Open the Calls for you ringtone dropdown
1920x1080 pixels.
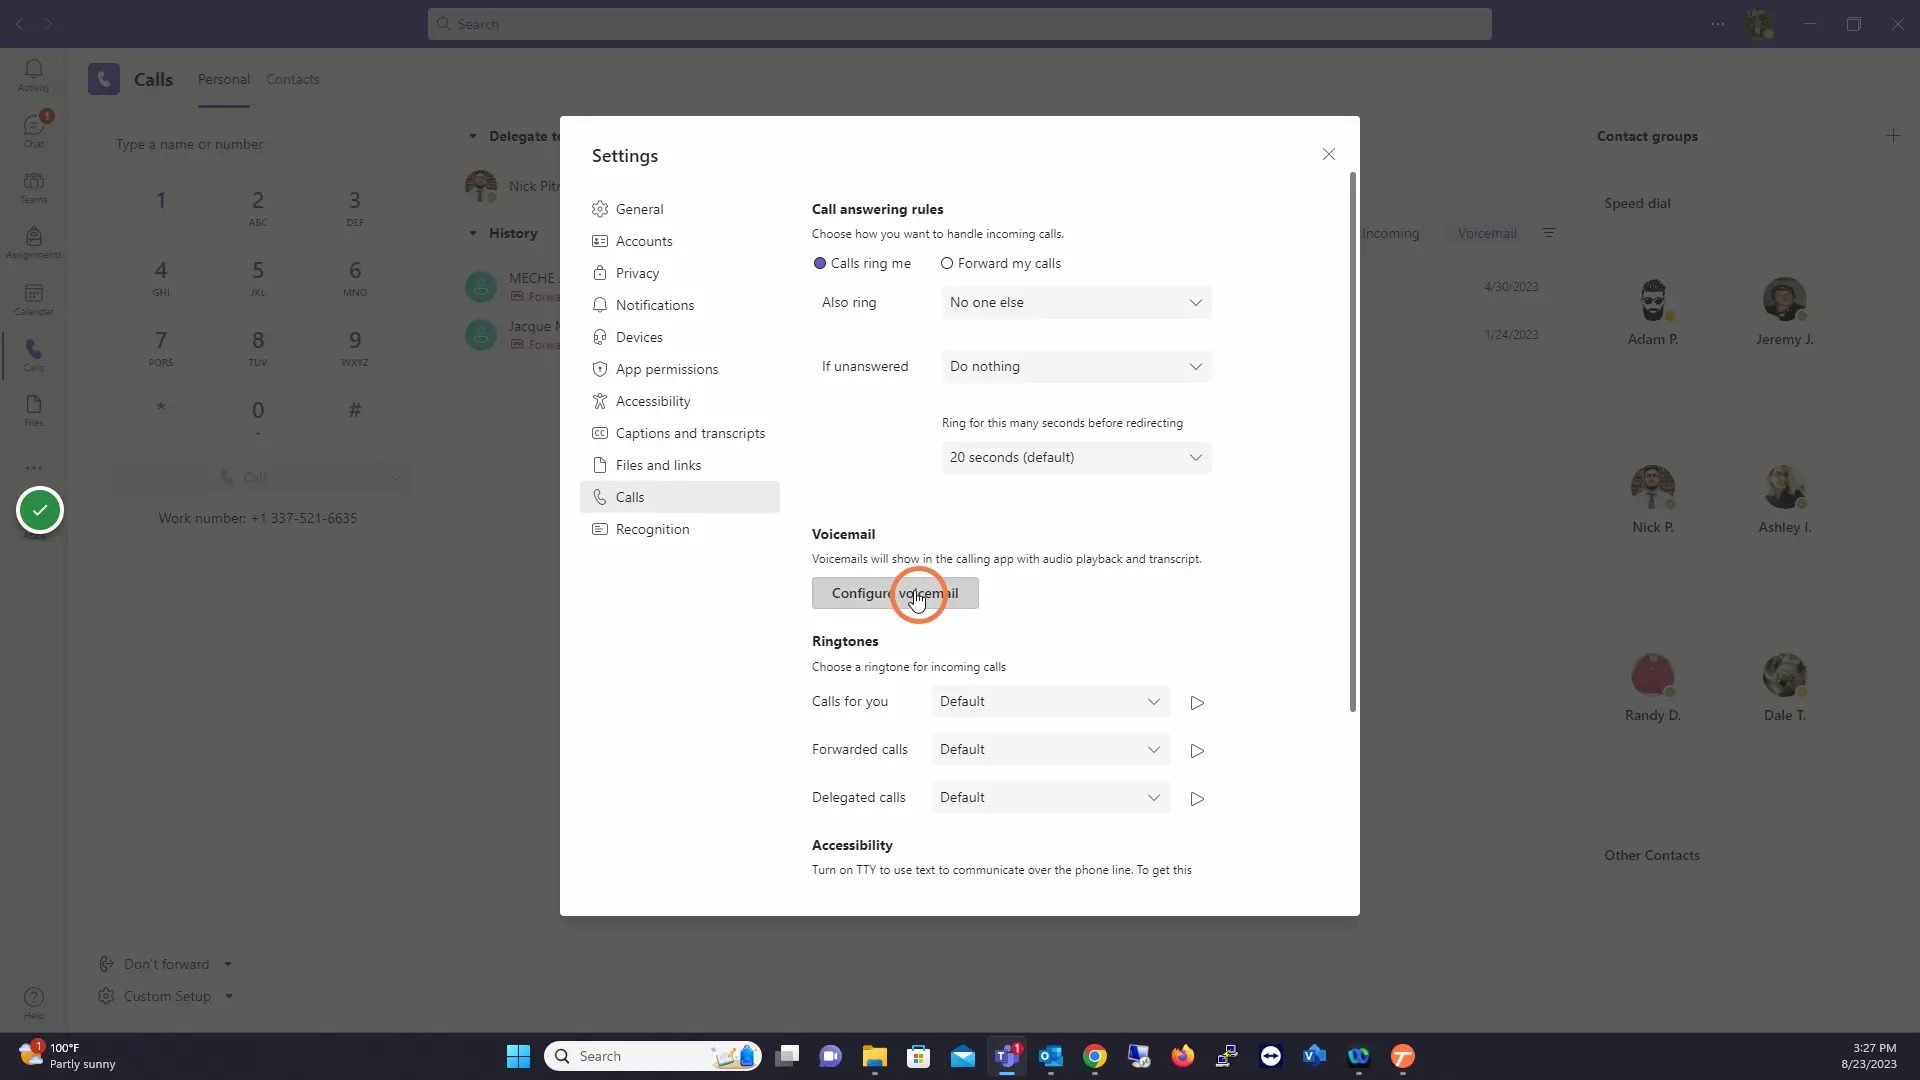point(1050,702)
